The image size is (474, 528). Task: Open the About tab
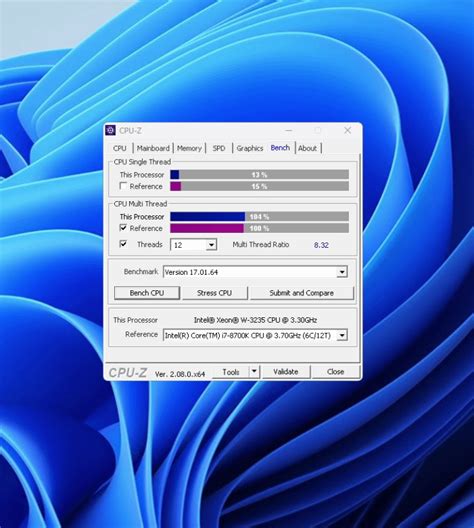coord(307,148)
